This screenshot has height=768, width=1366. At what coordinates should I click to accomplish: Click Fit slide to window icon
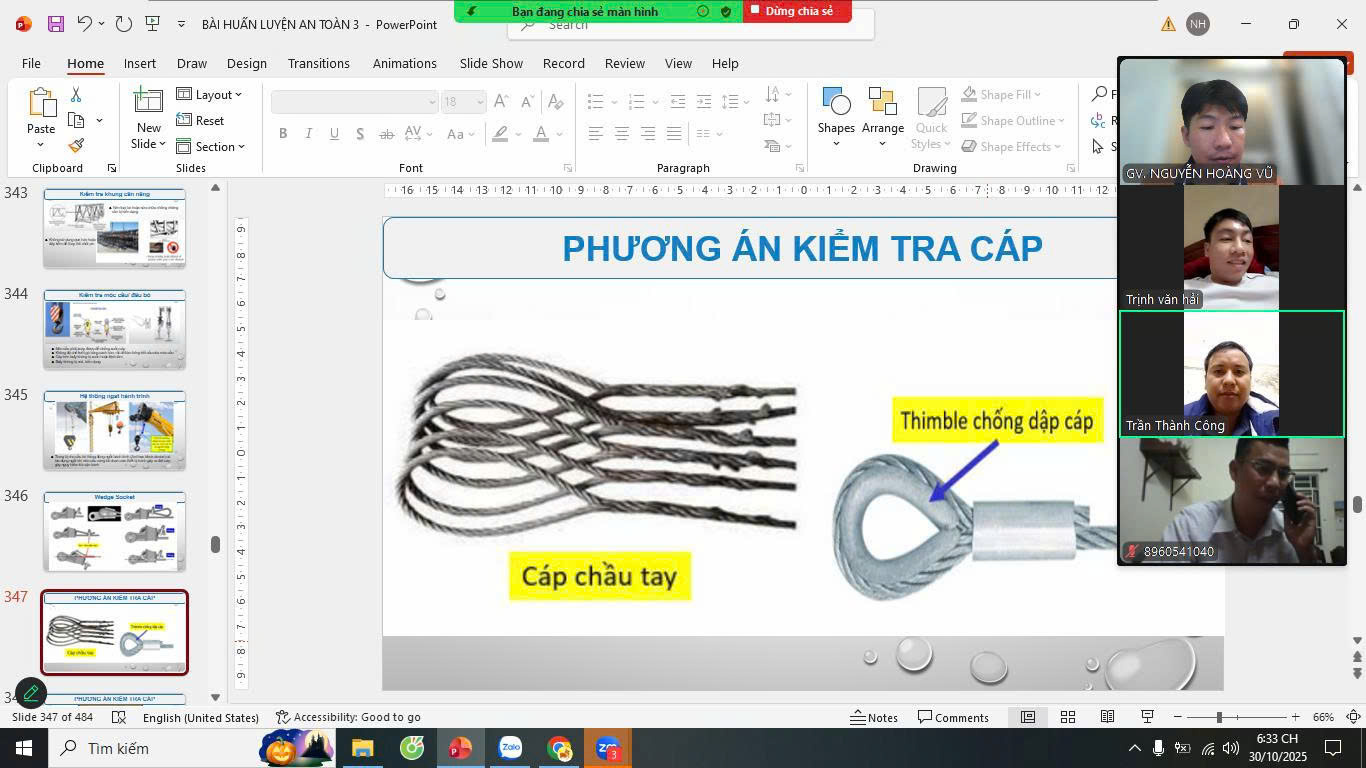[1353, 717]
